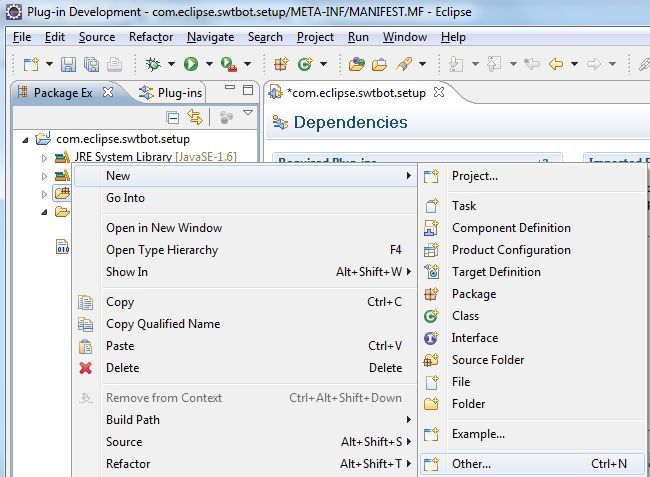Image resolution: width=650 pixels, height=477 pixels.
Task: Select Class in New submenu
Action: [x=533, y=316]
